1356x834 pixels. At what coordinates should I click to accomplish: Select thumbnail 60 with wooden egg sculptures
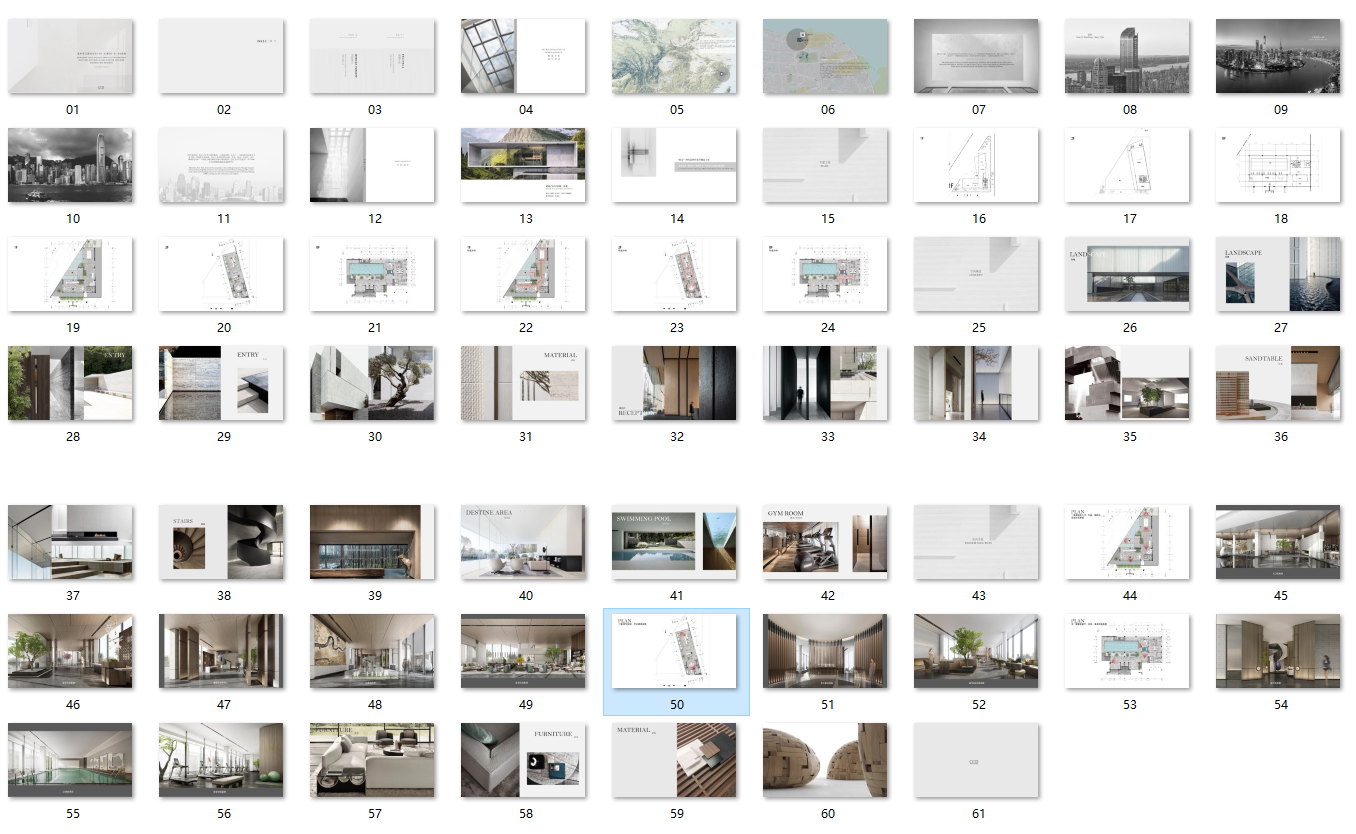point(825,760)
